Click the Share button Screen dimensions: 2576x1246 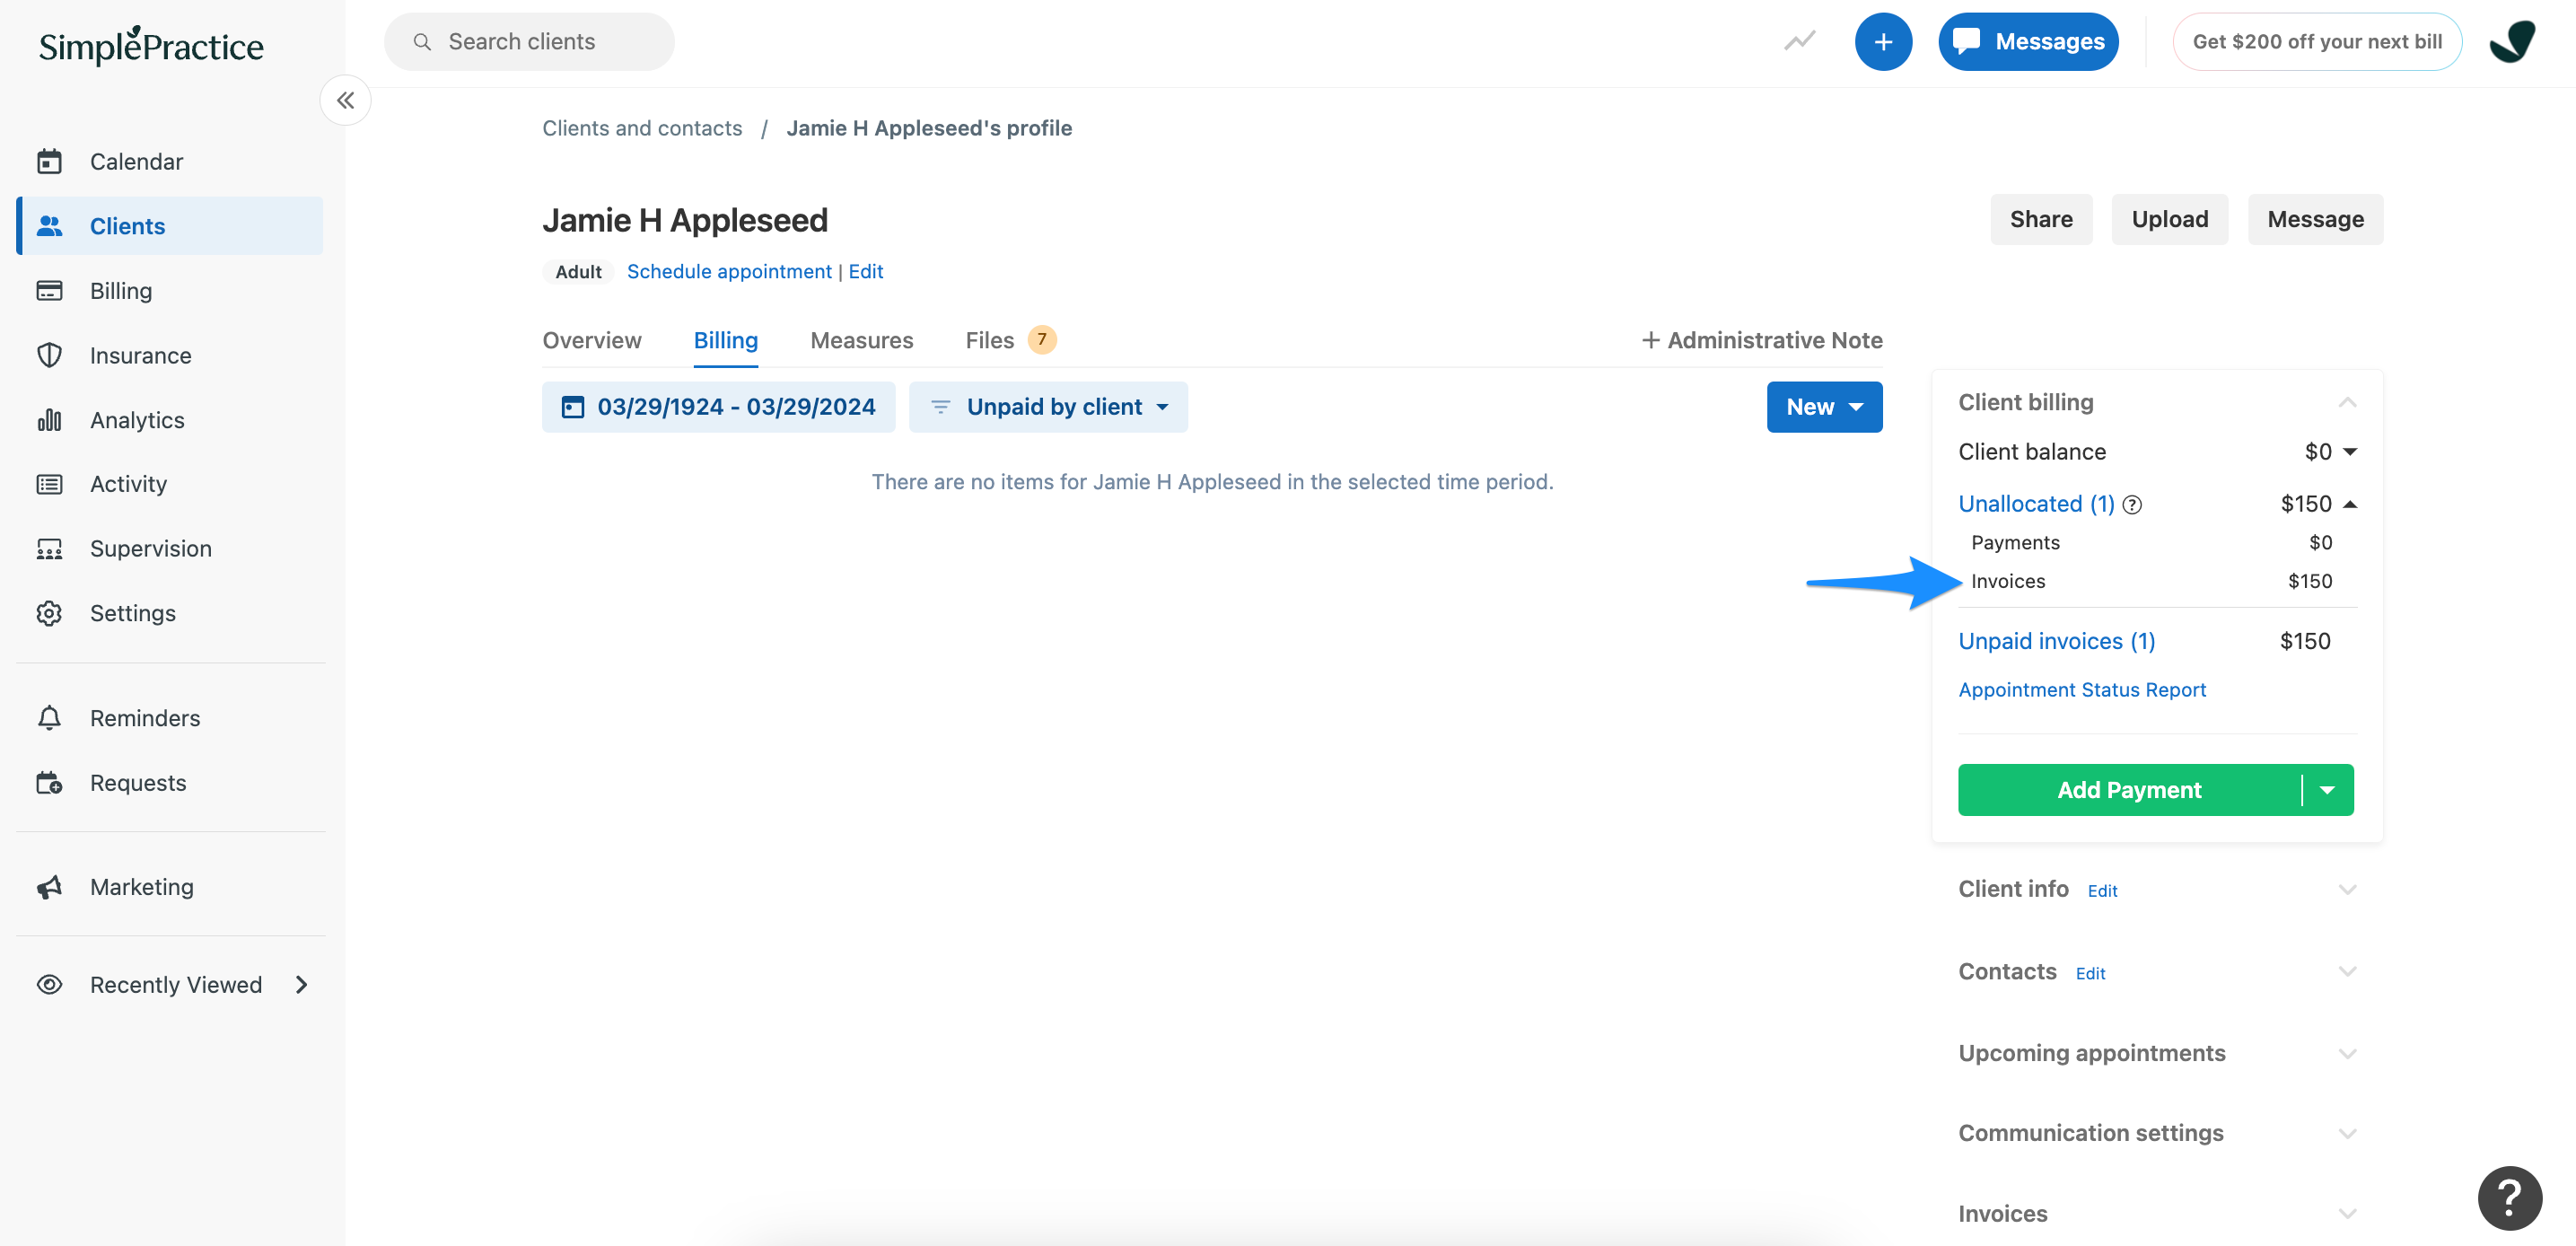click(2040, 219)
